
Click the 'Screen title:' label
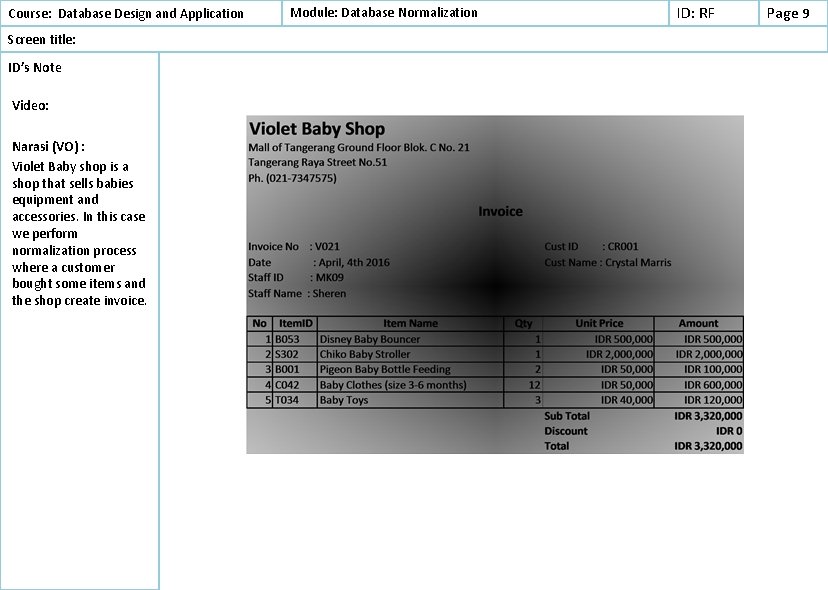tap(42, 40)
